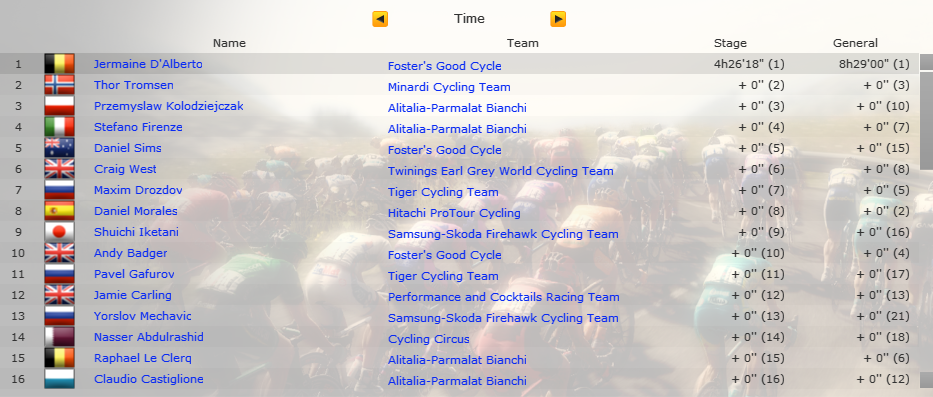Open the Minardi Cycling Team link
Viewport: 933px width, 397px height.
(x=449, y=87)
